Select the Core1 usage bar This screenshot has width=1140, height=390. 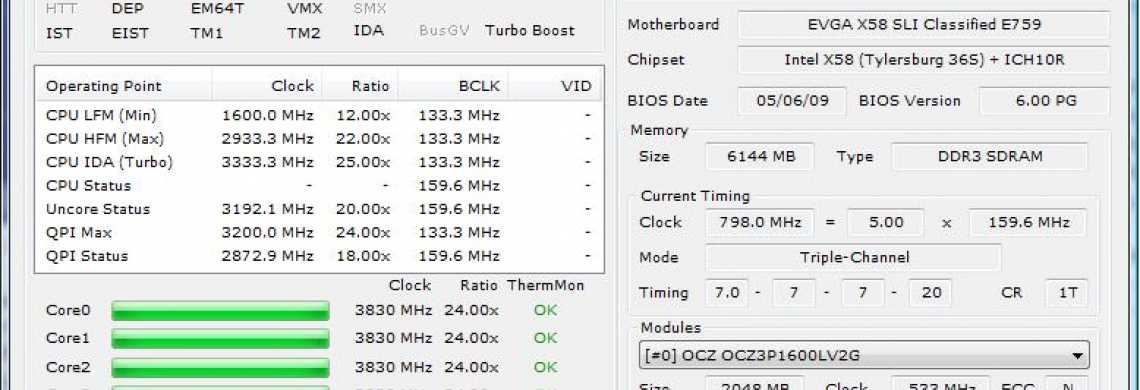[220, 338]
